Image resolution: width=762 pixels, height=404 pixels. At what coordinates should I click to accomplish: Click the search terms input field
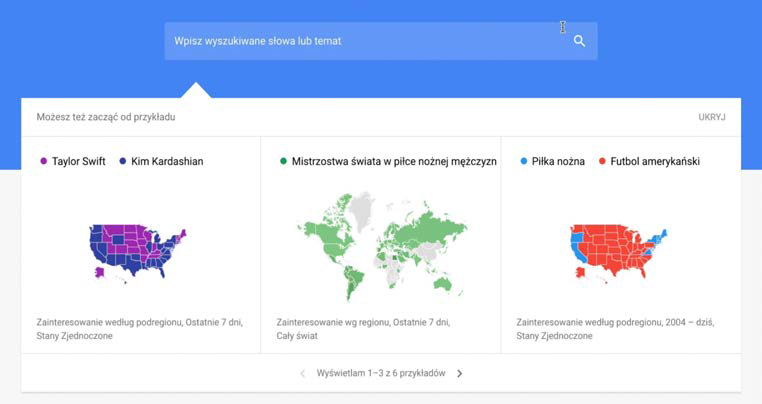pyautogui.click(x=360, y=41)
